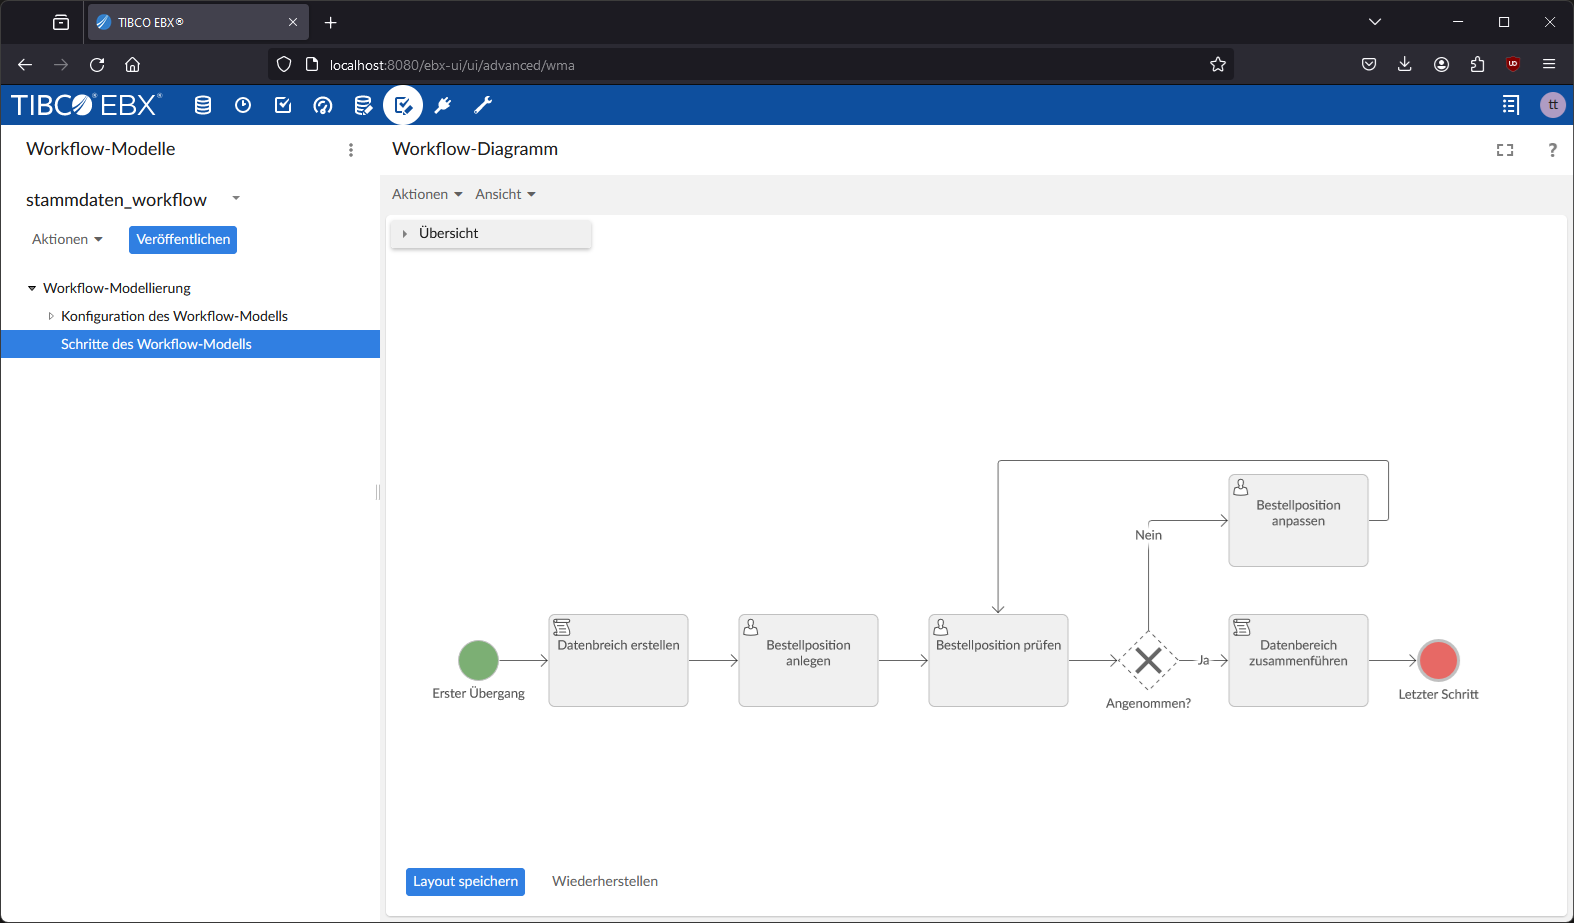1574x923 pixels.
Task: Open the Aktionen menu above the diagram
Action: 427,194
